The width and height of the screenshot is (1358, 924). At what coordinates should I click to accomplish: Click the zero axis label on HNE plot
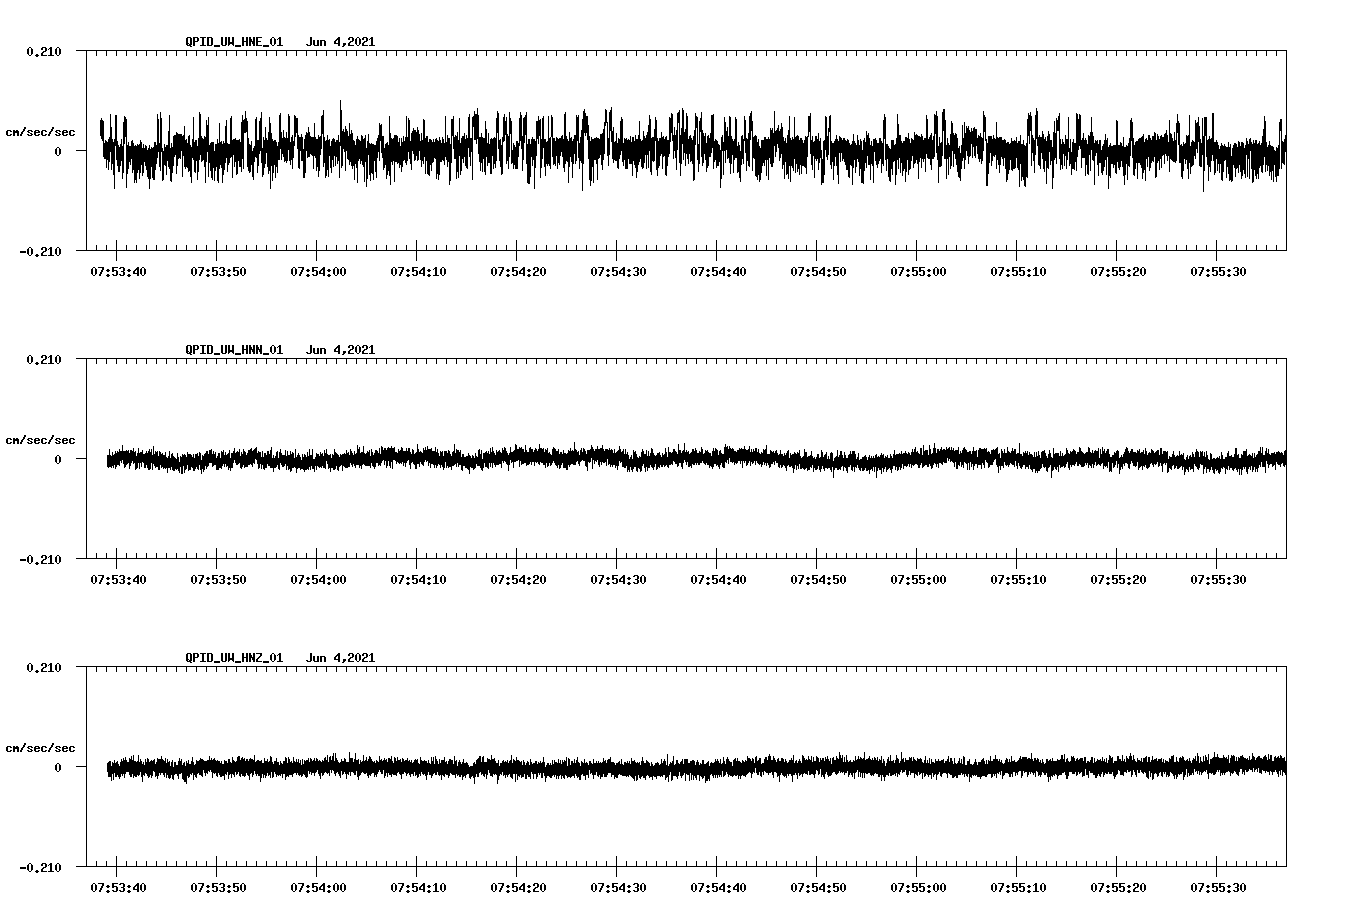[x=58, y=151]
